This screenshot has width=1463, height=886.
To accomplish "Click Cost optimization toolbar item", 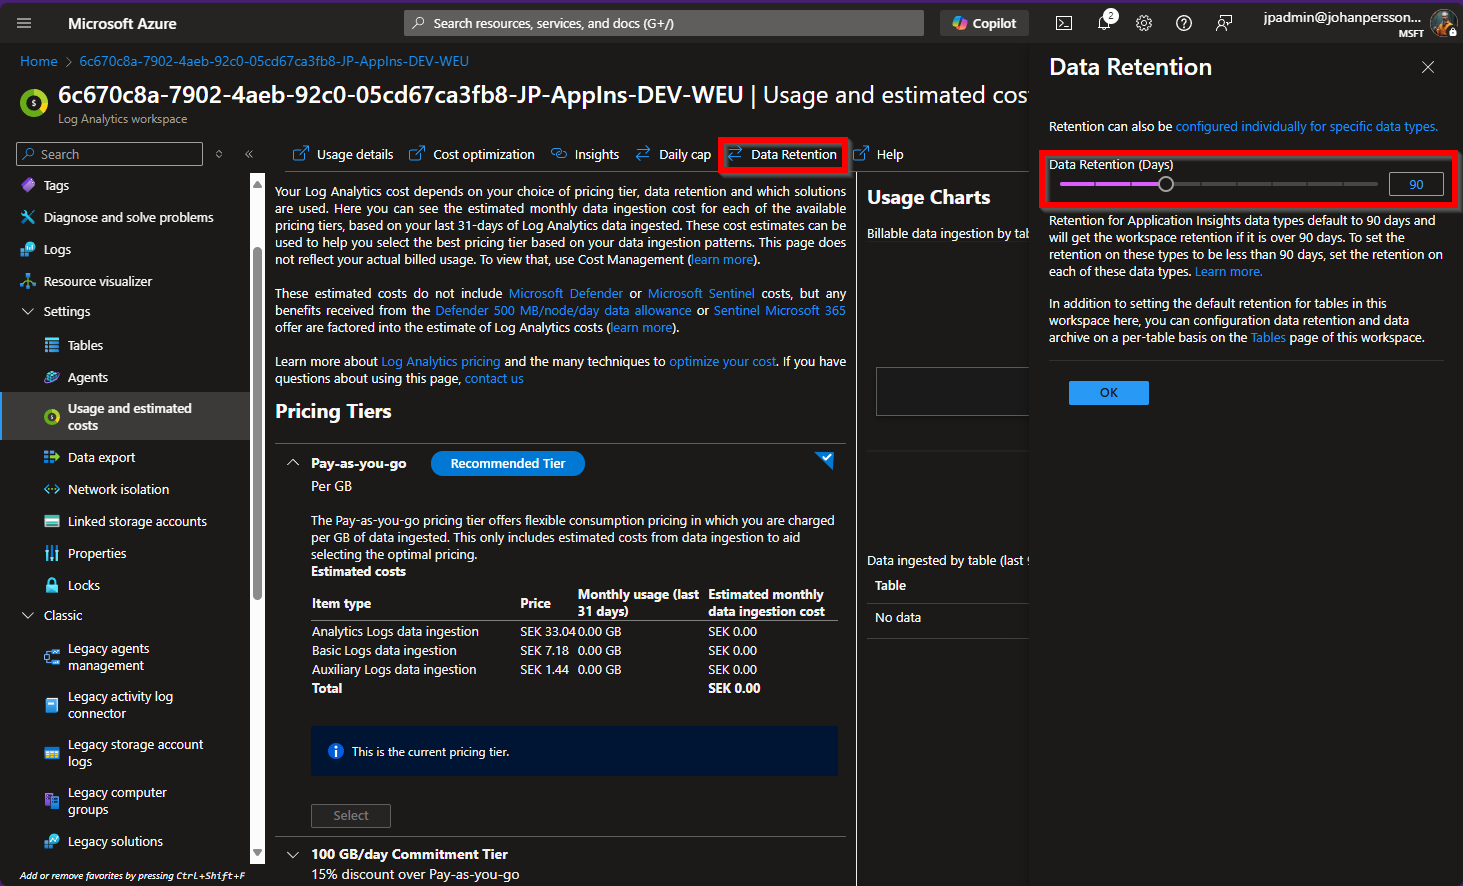I will tap(472, 154).
